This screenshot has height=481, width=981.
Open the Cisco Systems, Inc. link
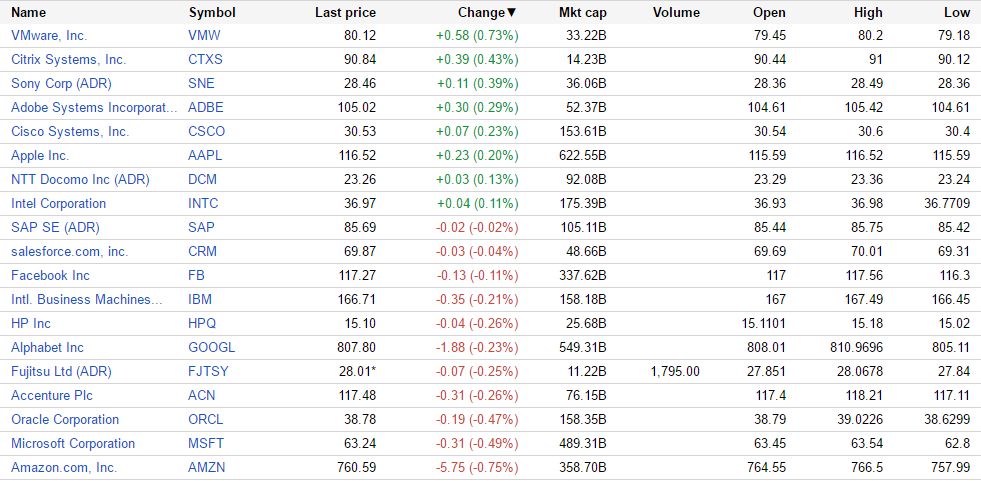[70, 131]
